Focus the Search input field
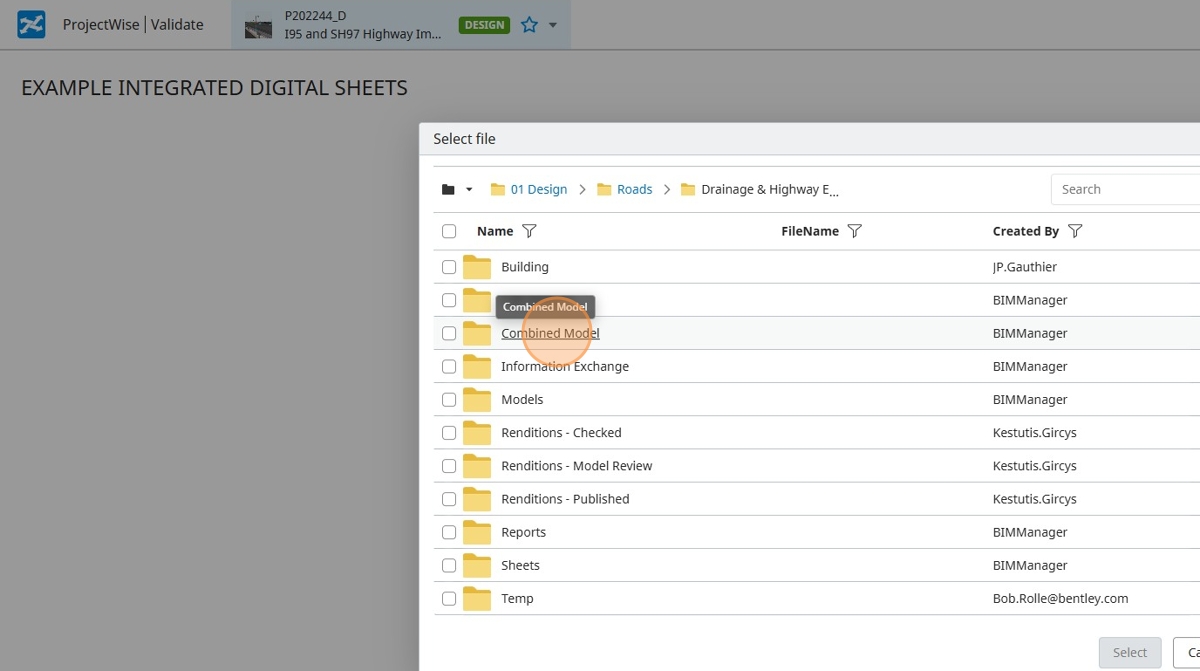The height and width of the screenshot is (671, 1200). tap(1125, 189)
